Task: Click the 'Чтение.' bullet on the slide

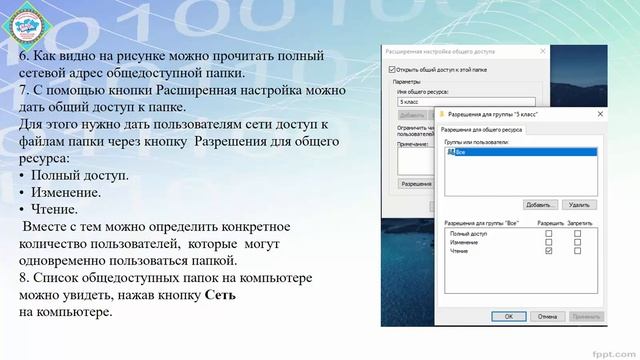Action: [x=54, y=209]
